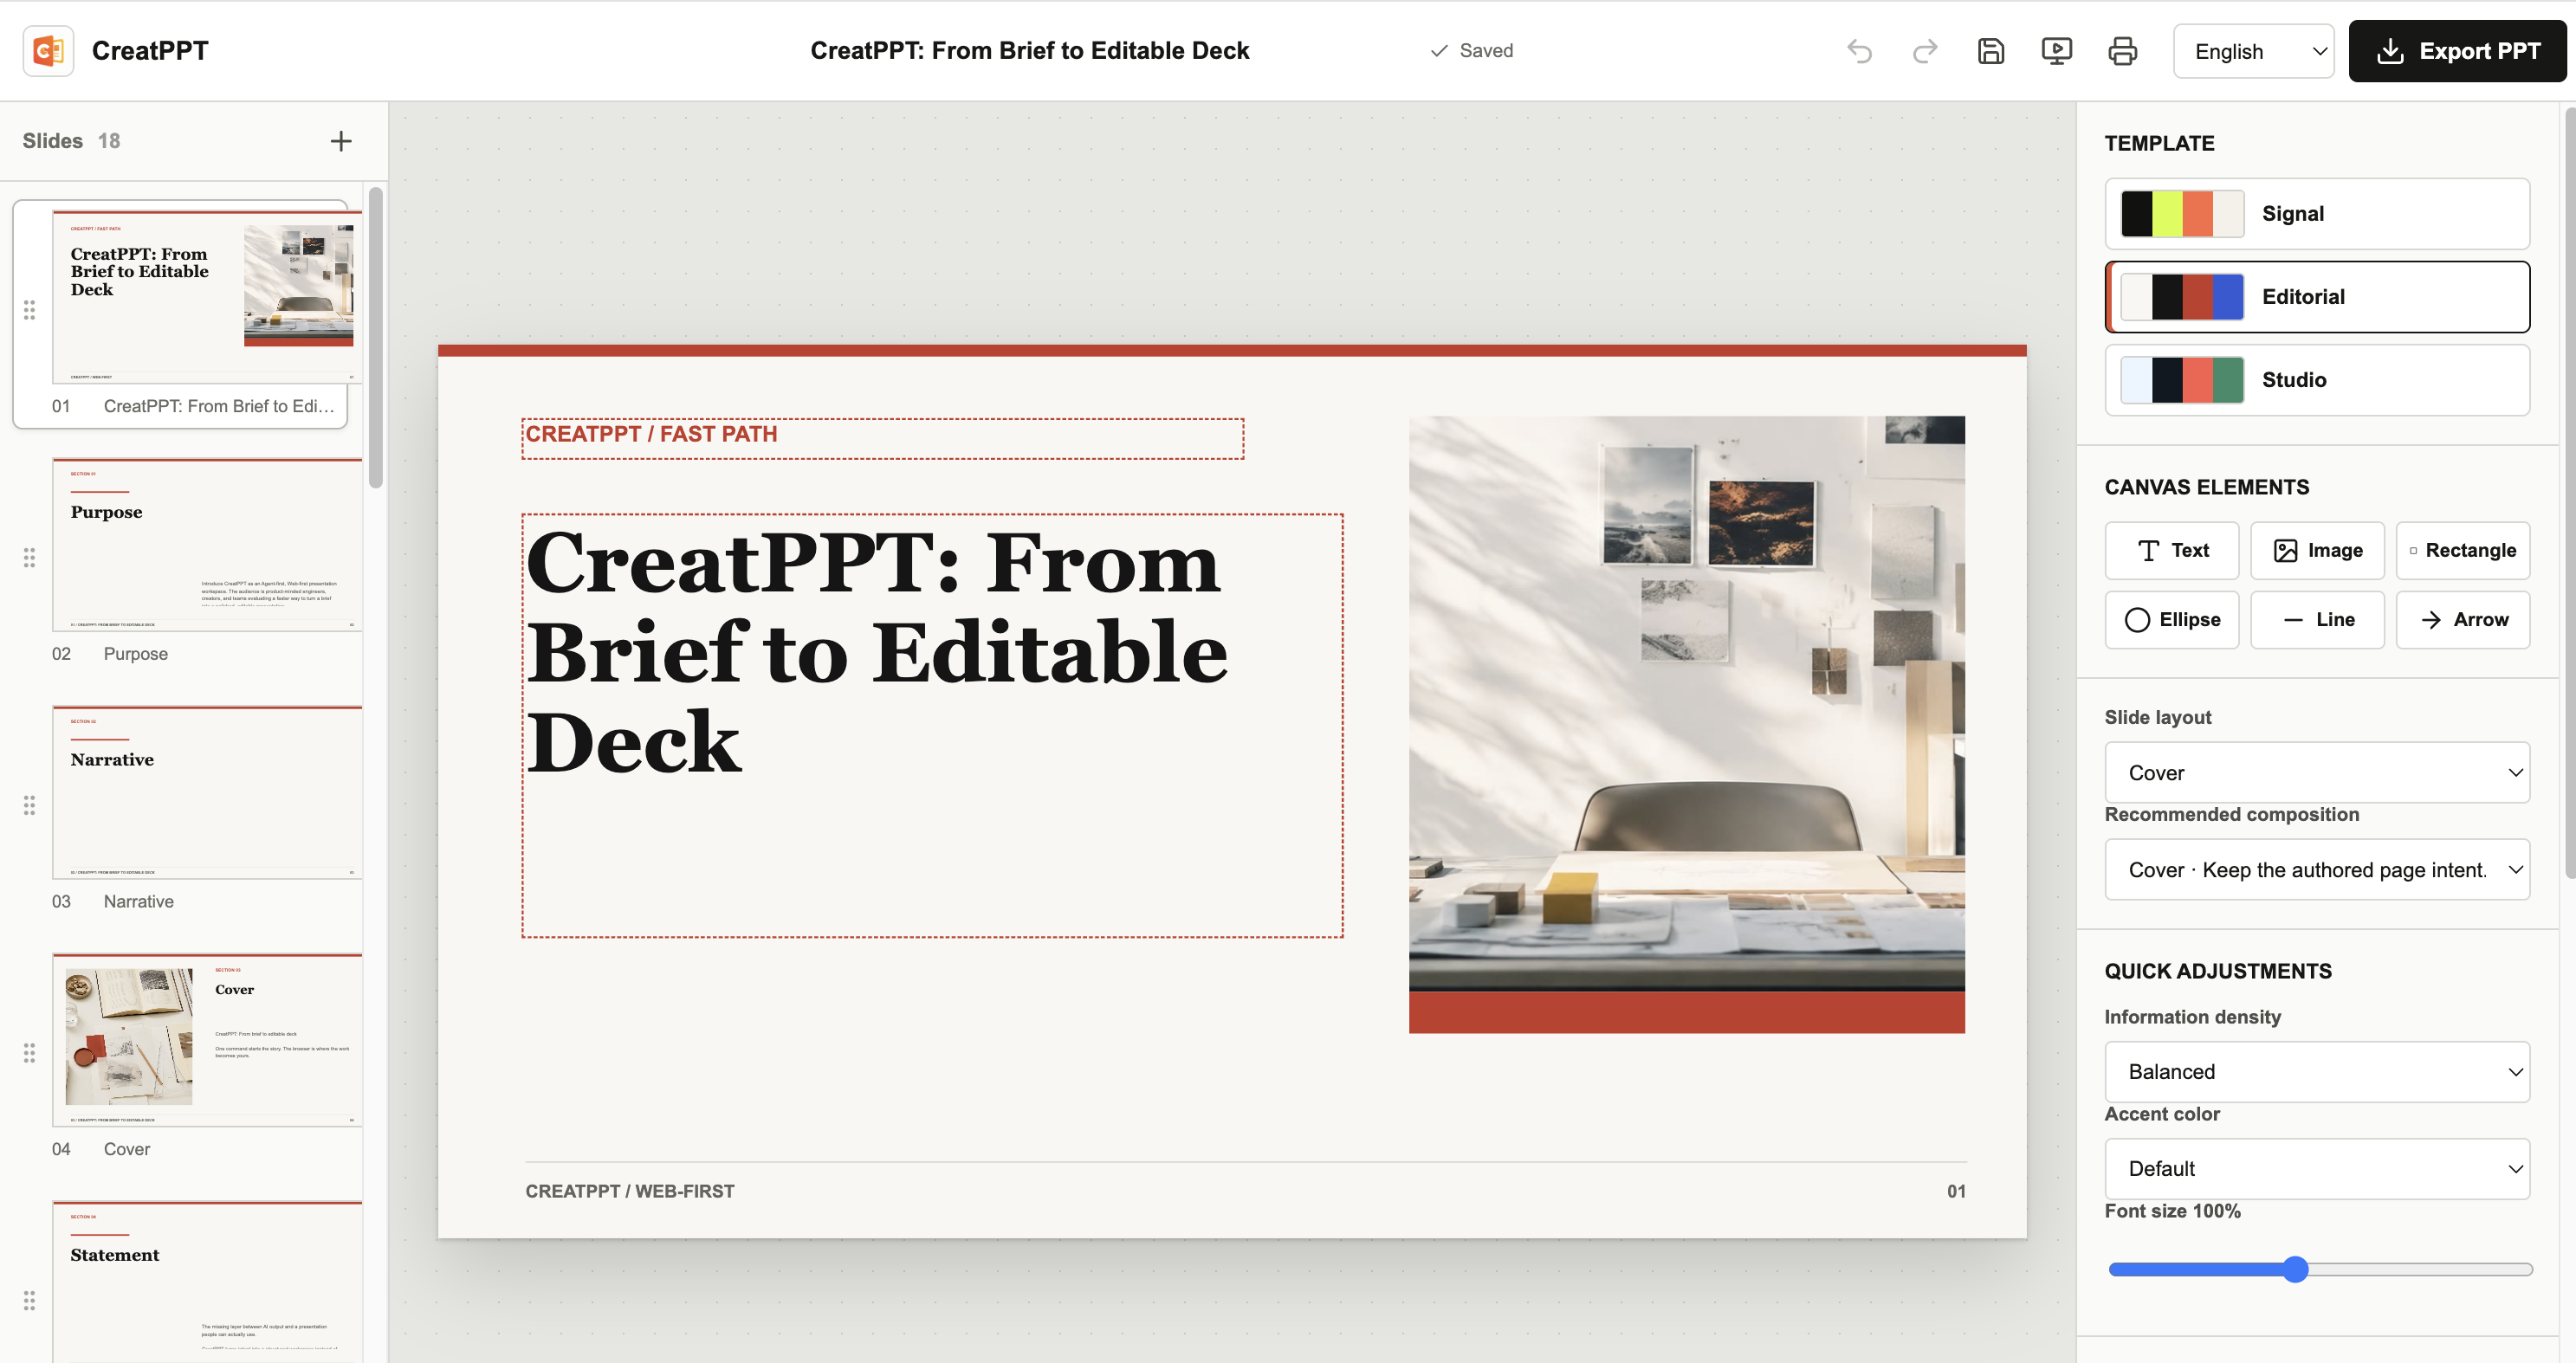Click the right panel vertical scrollbar
Image resolution: width=2576 pixels, height=1363 pixels.
tap(2570, 493)
